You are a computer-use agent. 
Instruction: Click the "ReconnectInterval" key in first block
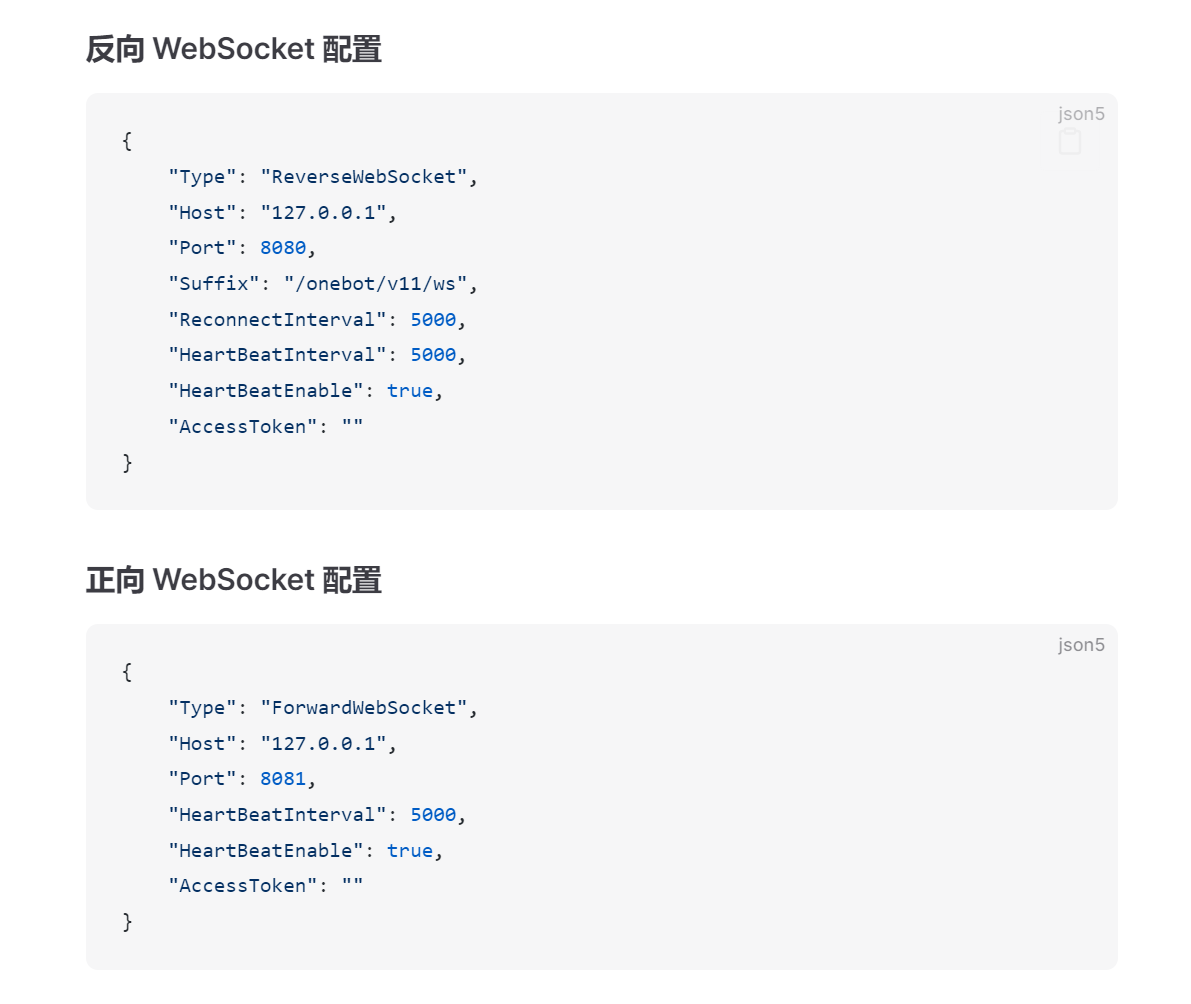coord(277,320)
